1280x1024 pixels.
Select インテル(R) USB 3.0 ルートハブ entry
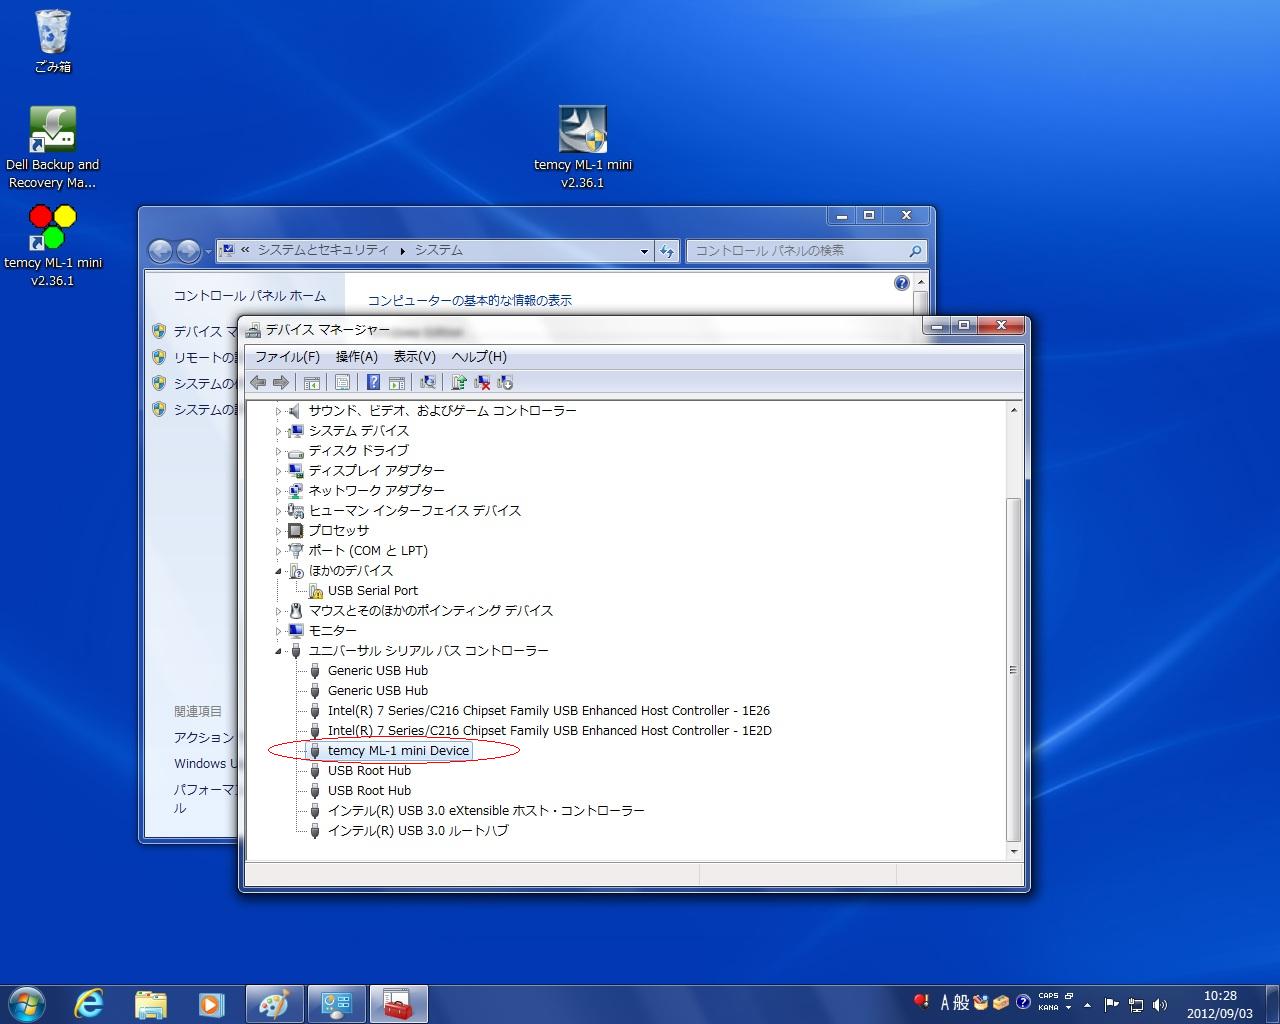coord(418,831)
